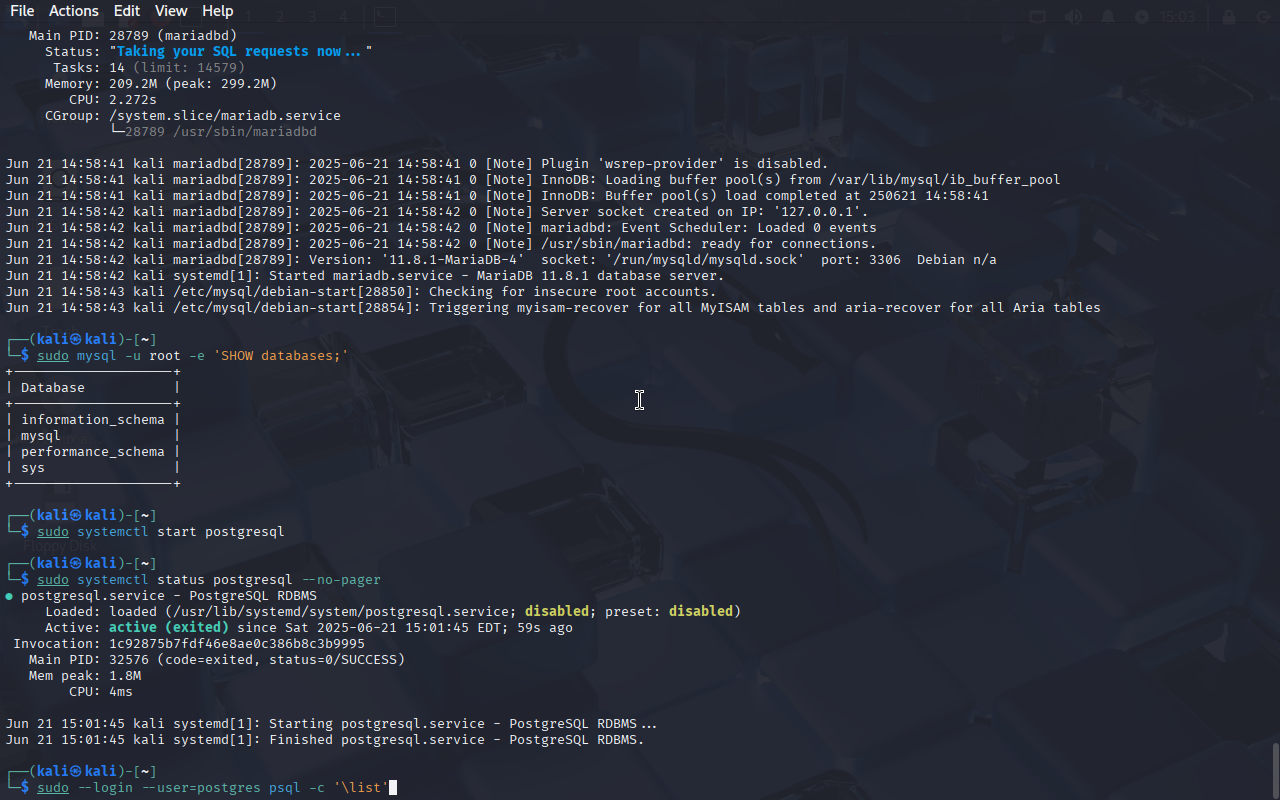Click 'sudo systemctl start postgresql' command
1280x800 pixels.
click(x=161, y=531)
